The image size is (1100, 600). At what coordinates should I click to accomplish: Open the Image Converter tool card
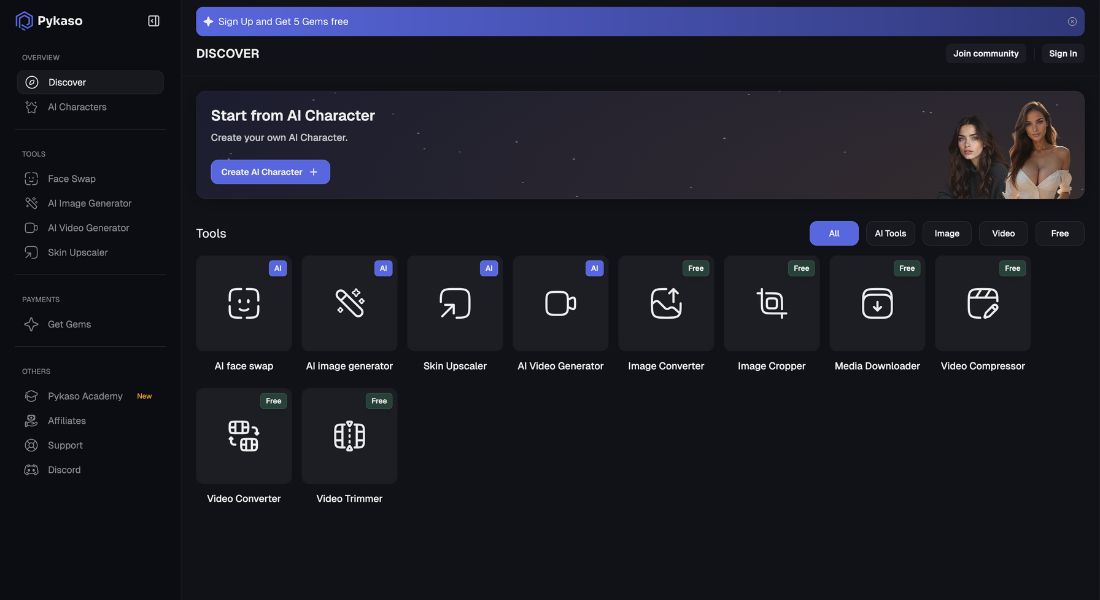pyautogui.click(x=666, y=303)
